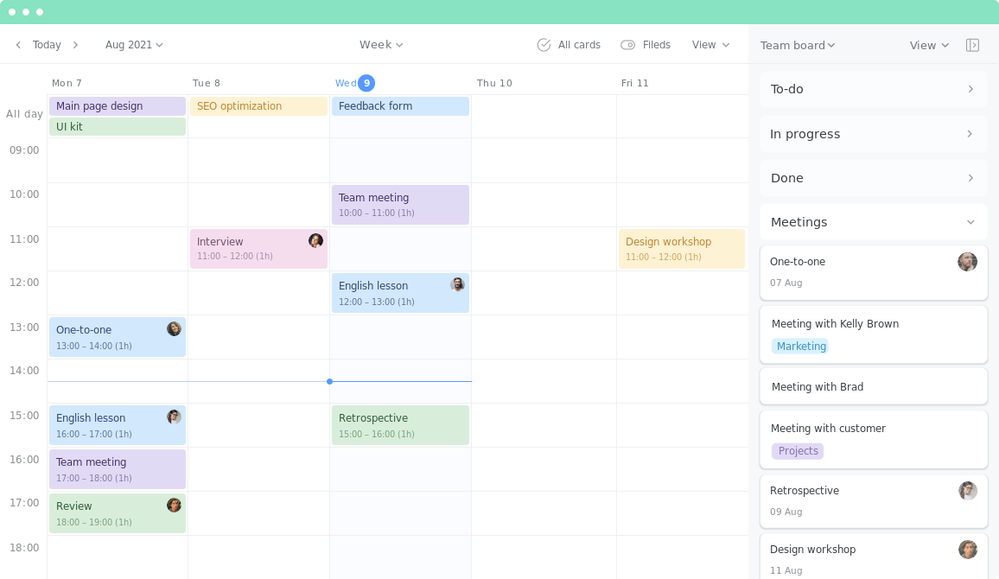Screen dimensions: 999x579
Task: Click the avatar on the One-to-one card
Action: pos(967,261)
